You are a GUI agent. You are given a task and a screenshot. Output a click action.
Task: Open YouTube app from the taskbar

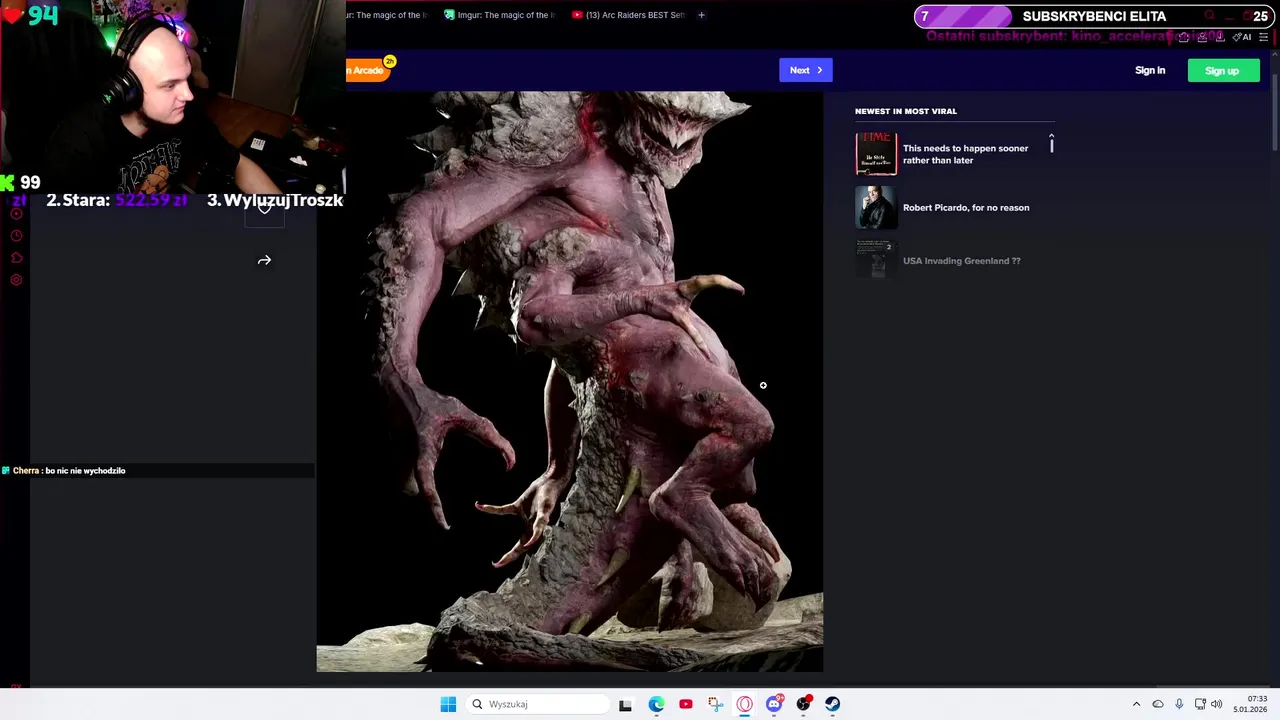pos(685,704)
